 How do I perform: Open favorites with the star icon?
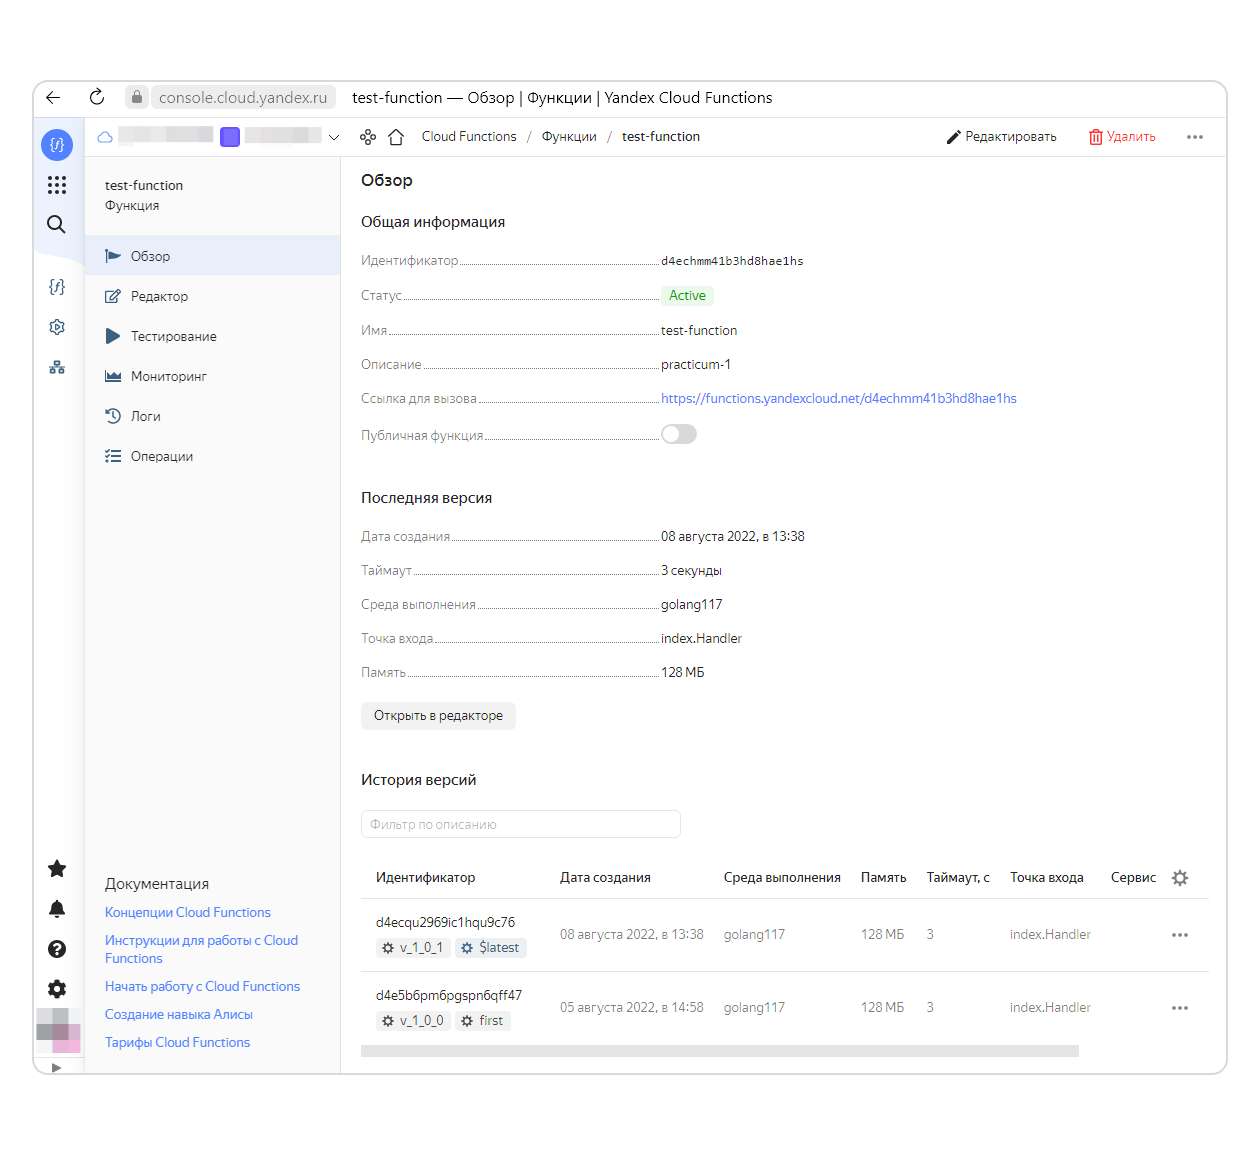[x=57, y=868]
